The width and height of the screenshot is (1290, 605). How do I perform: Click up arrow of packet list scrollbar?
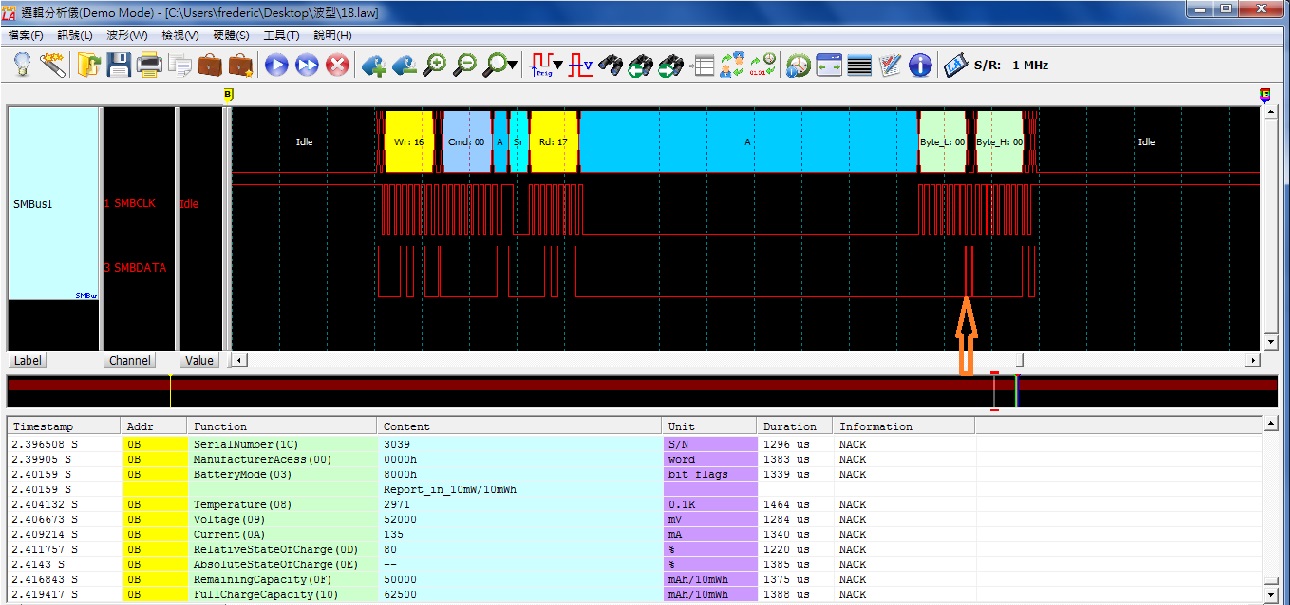click(1271, 424)
